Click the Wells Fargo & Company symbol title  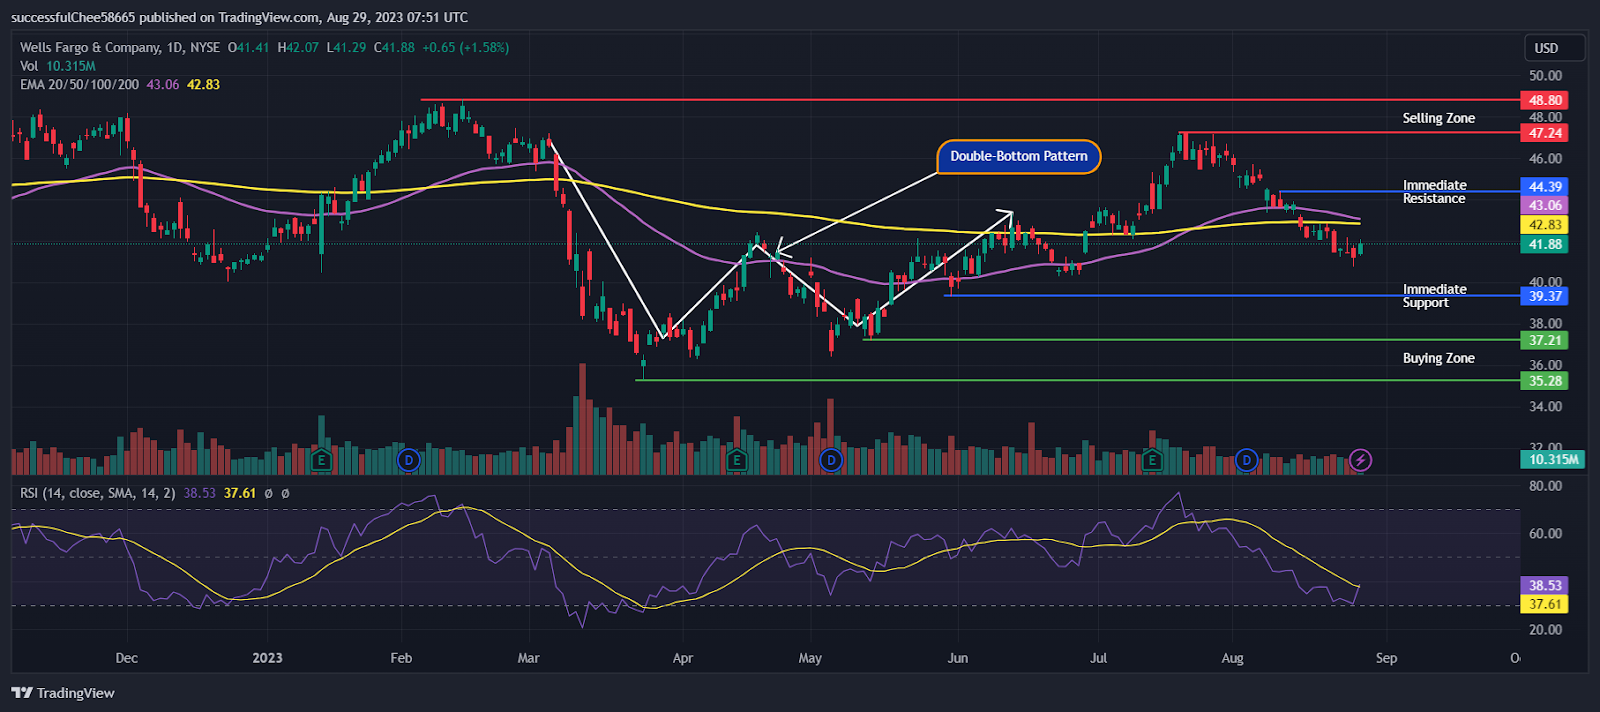[x=90, y=47]
